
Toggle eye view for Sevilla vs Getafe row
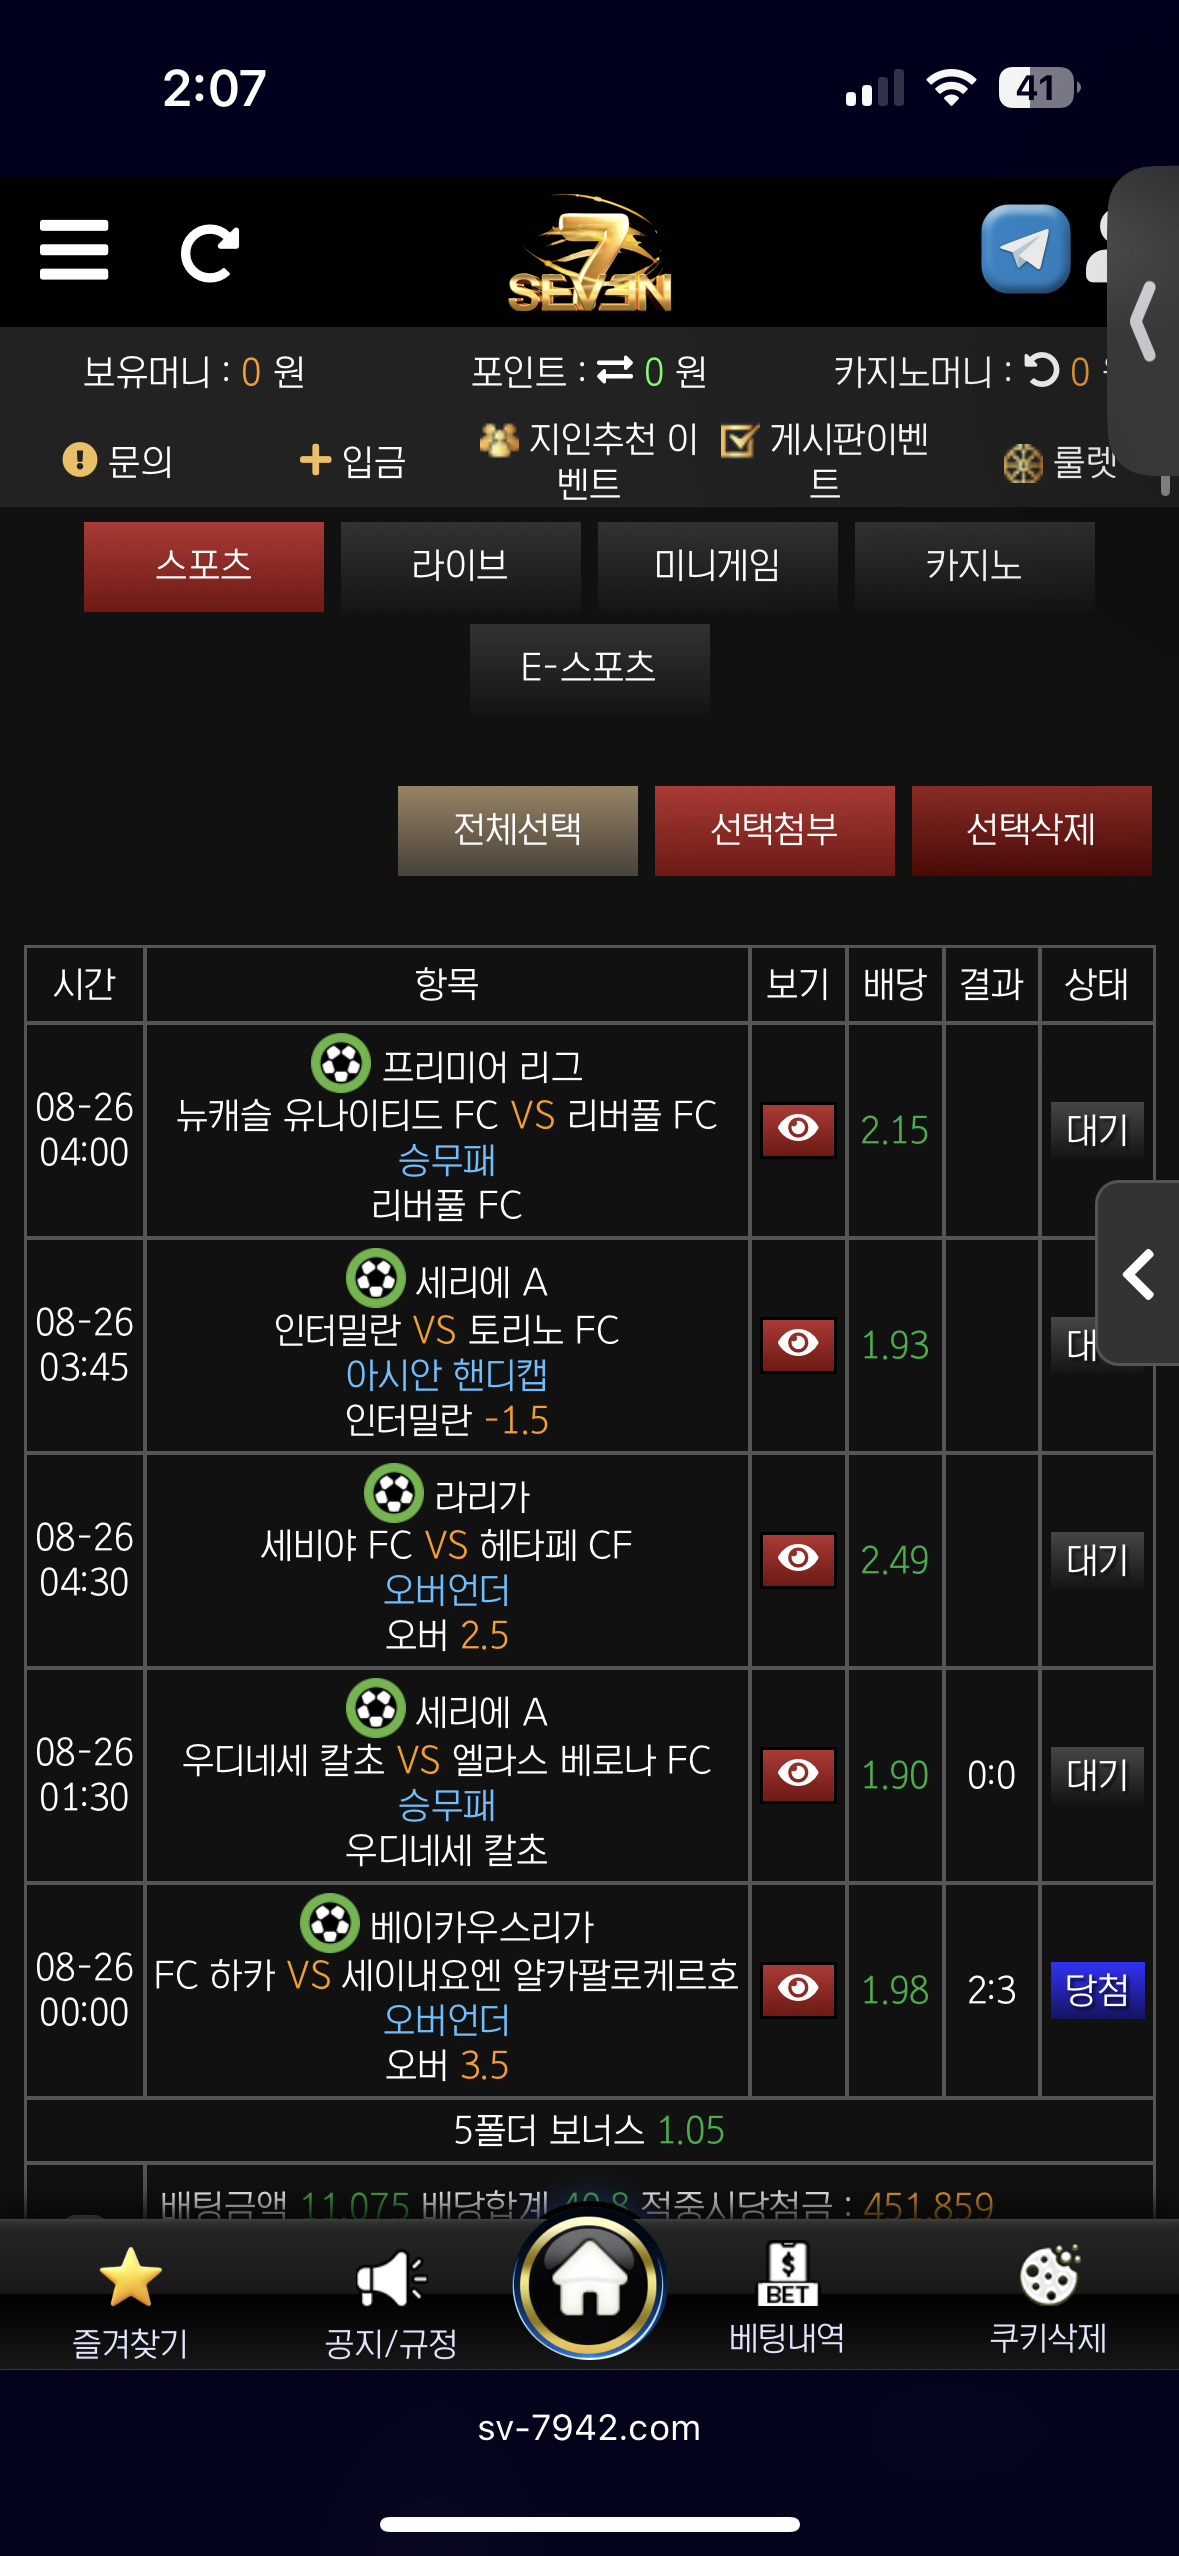[798, 1560]
